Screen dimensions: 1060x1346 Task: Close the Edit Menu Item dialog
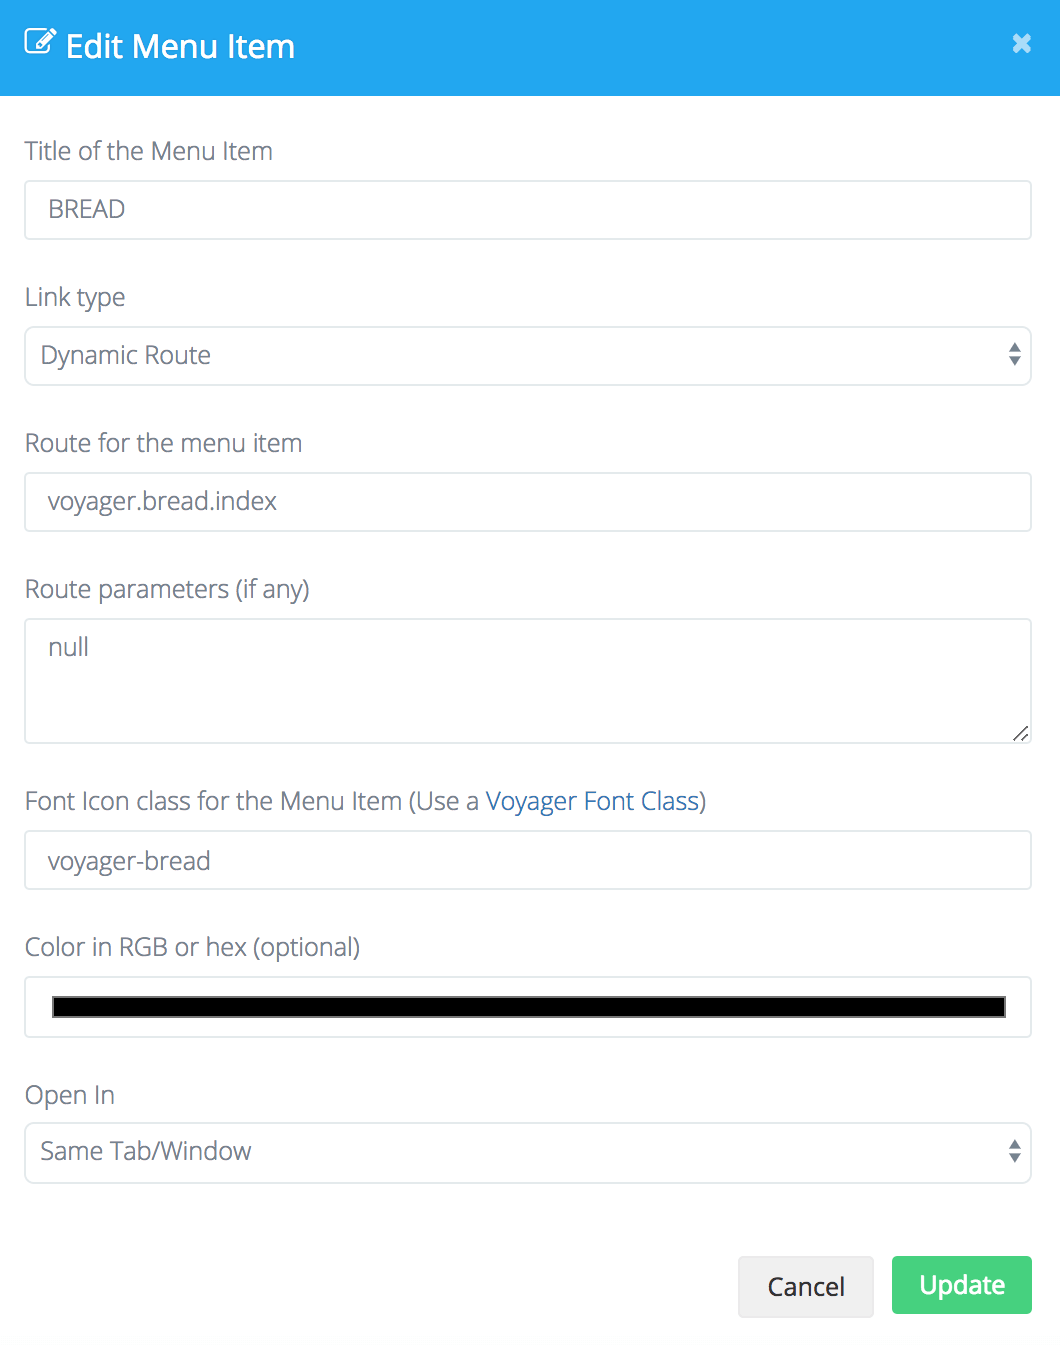click(1021, 43)
